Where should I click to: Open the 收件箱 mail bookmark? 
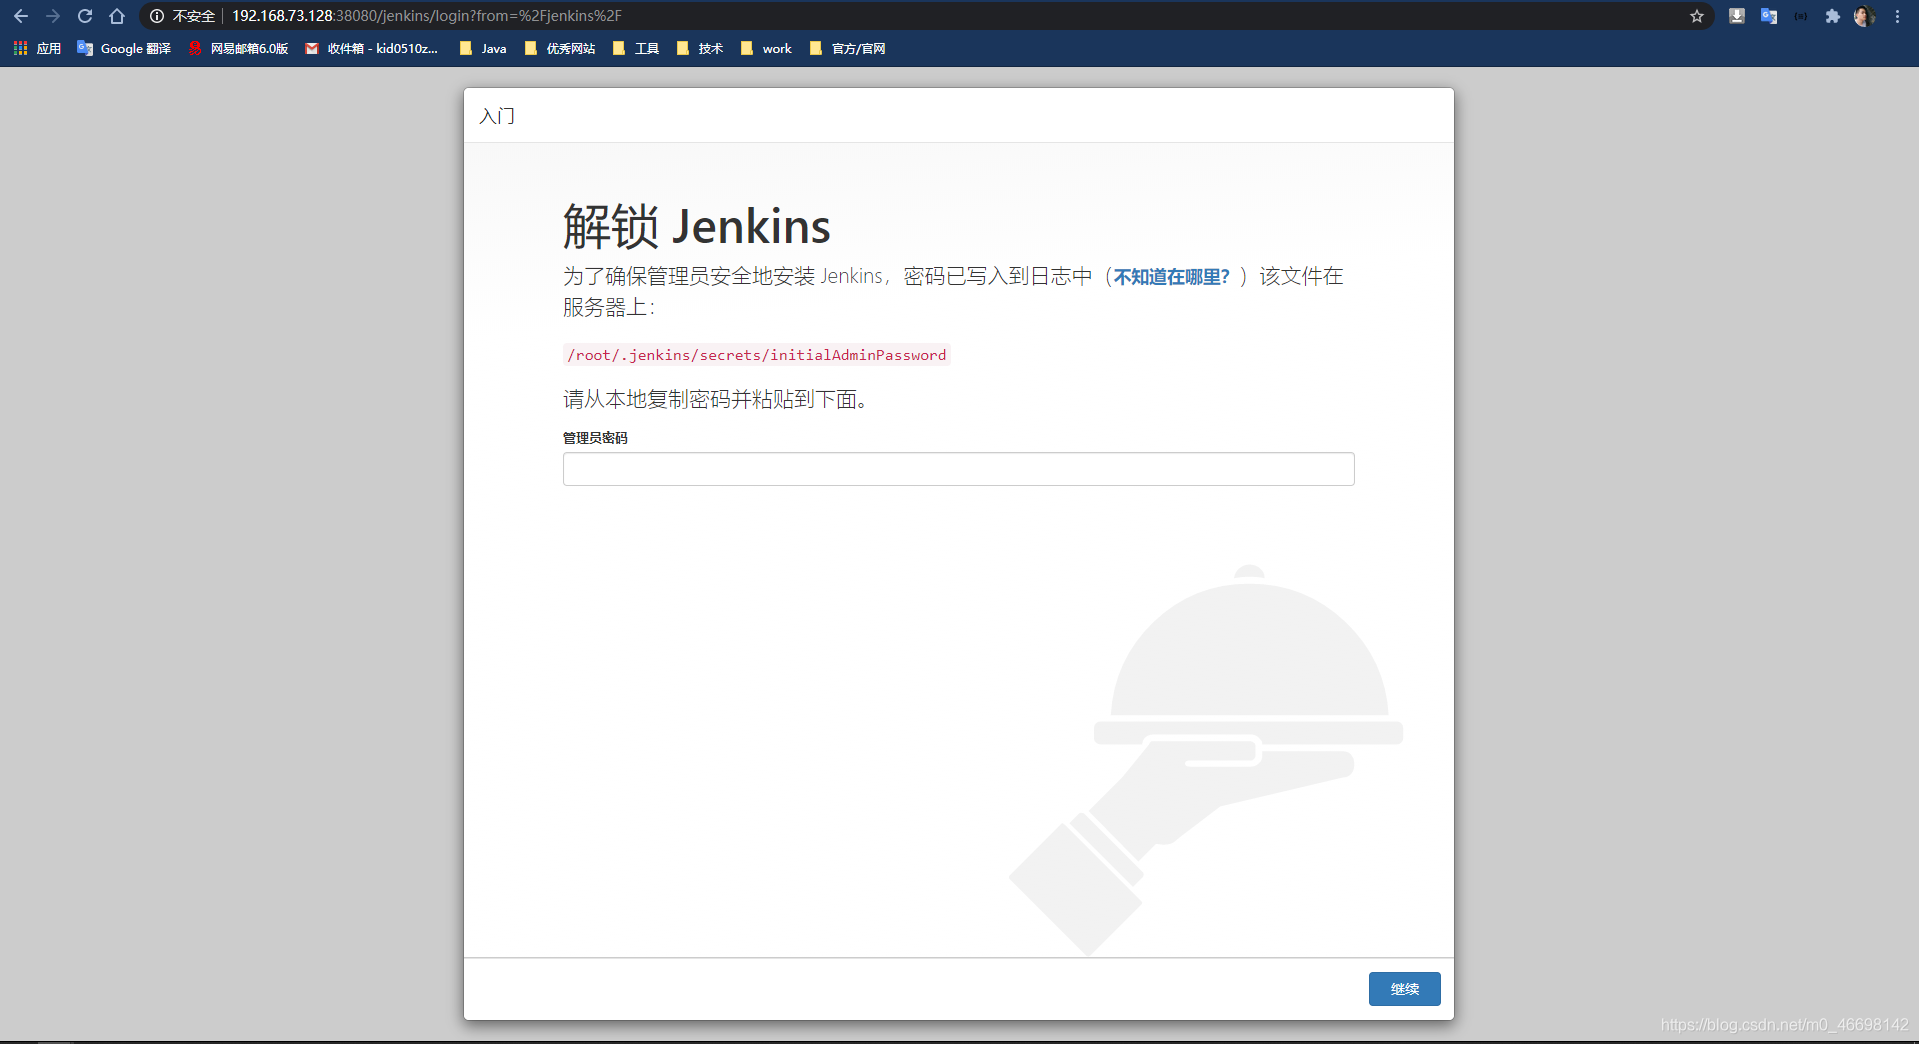point(371,48)
